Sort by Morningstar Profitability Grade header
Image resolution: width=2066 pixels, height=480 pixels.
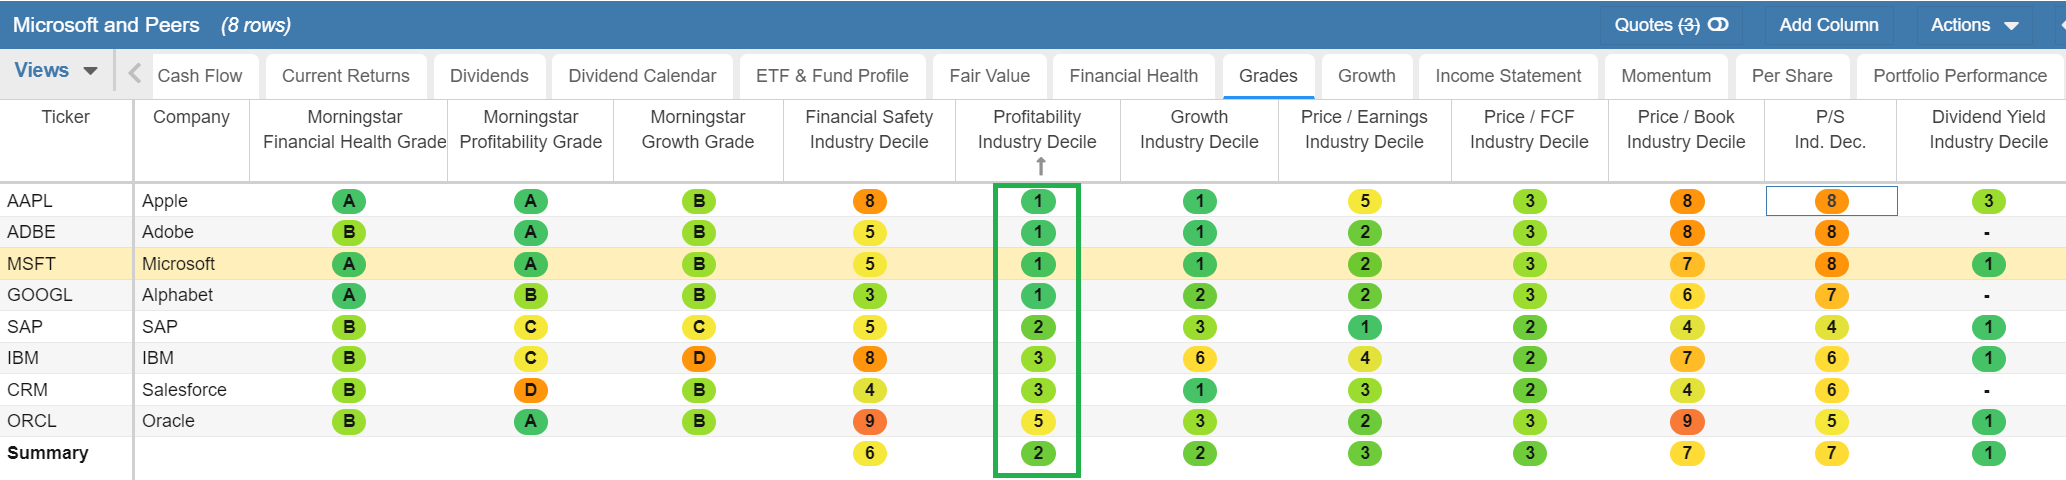pyautogui.click(x=530, y=129)
